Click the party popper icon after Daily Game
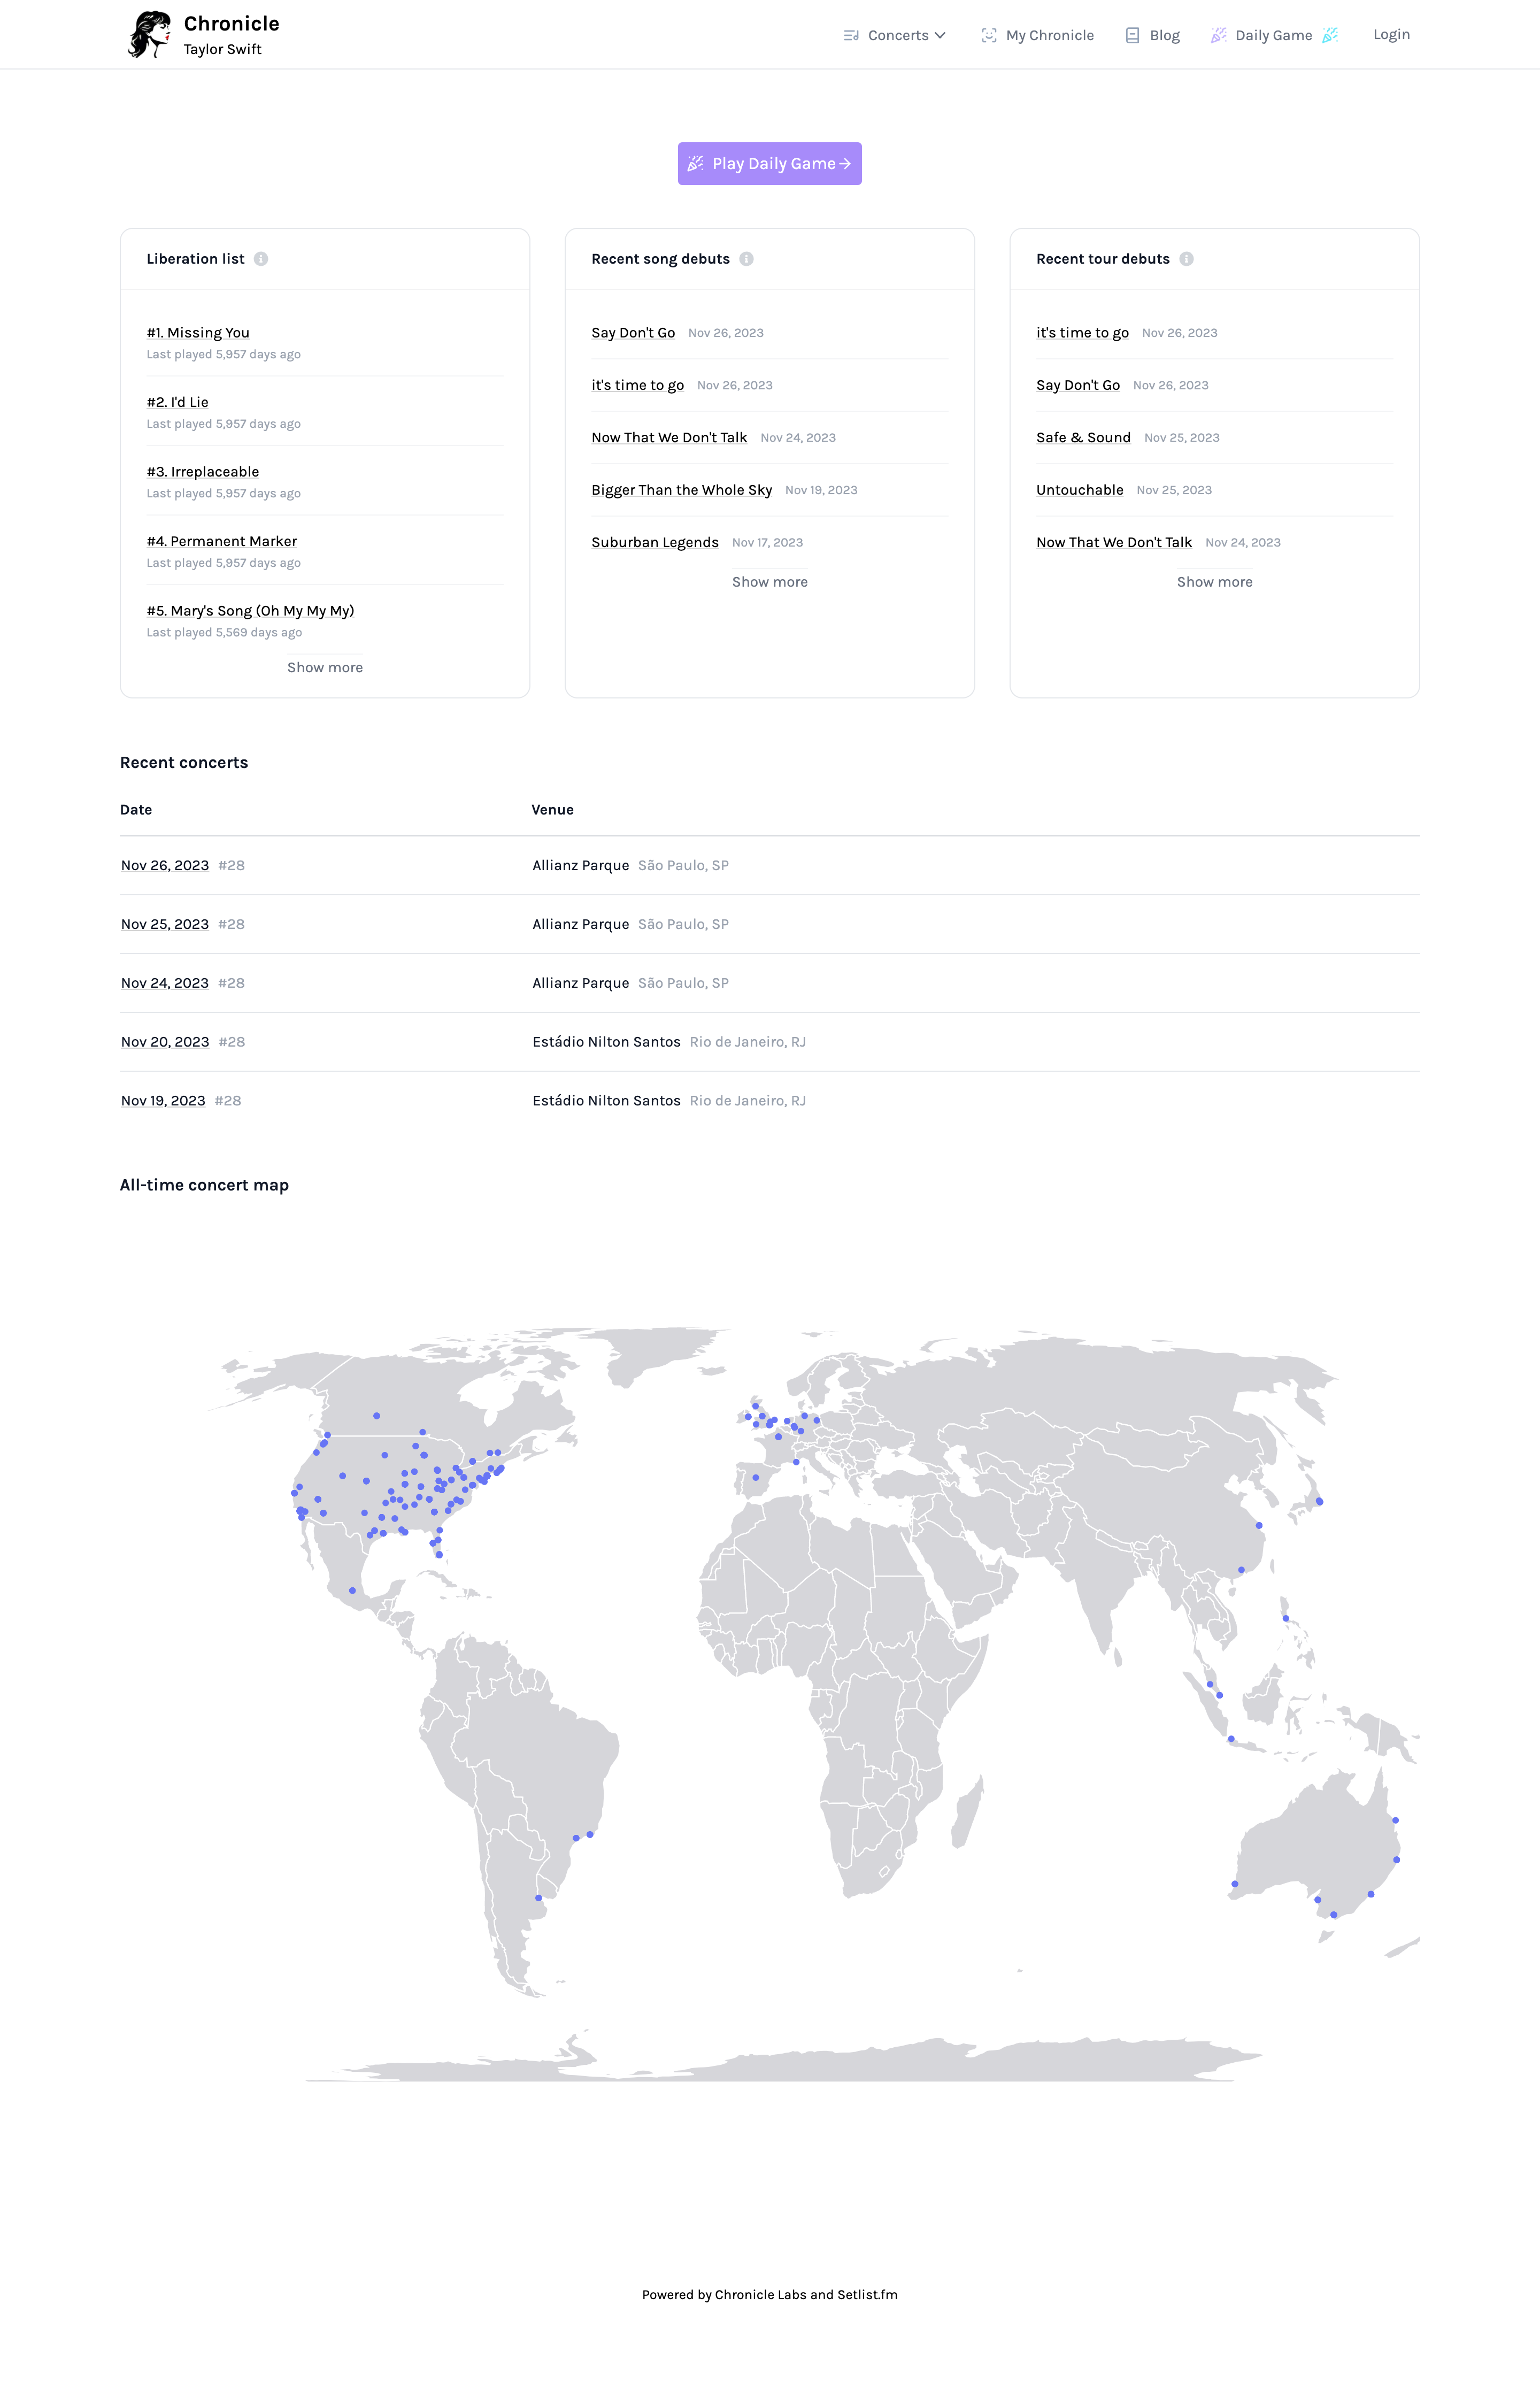The width and height of the screenshot is (1540, 2382). tap(1329, 35)
